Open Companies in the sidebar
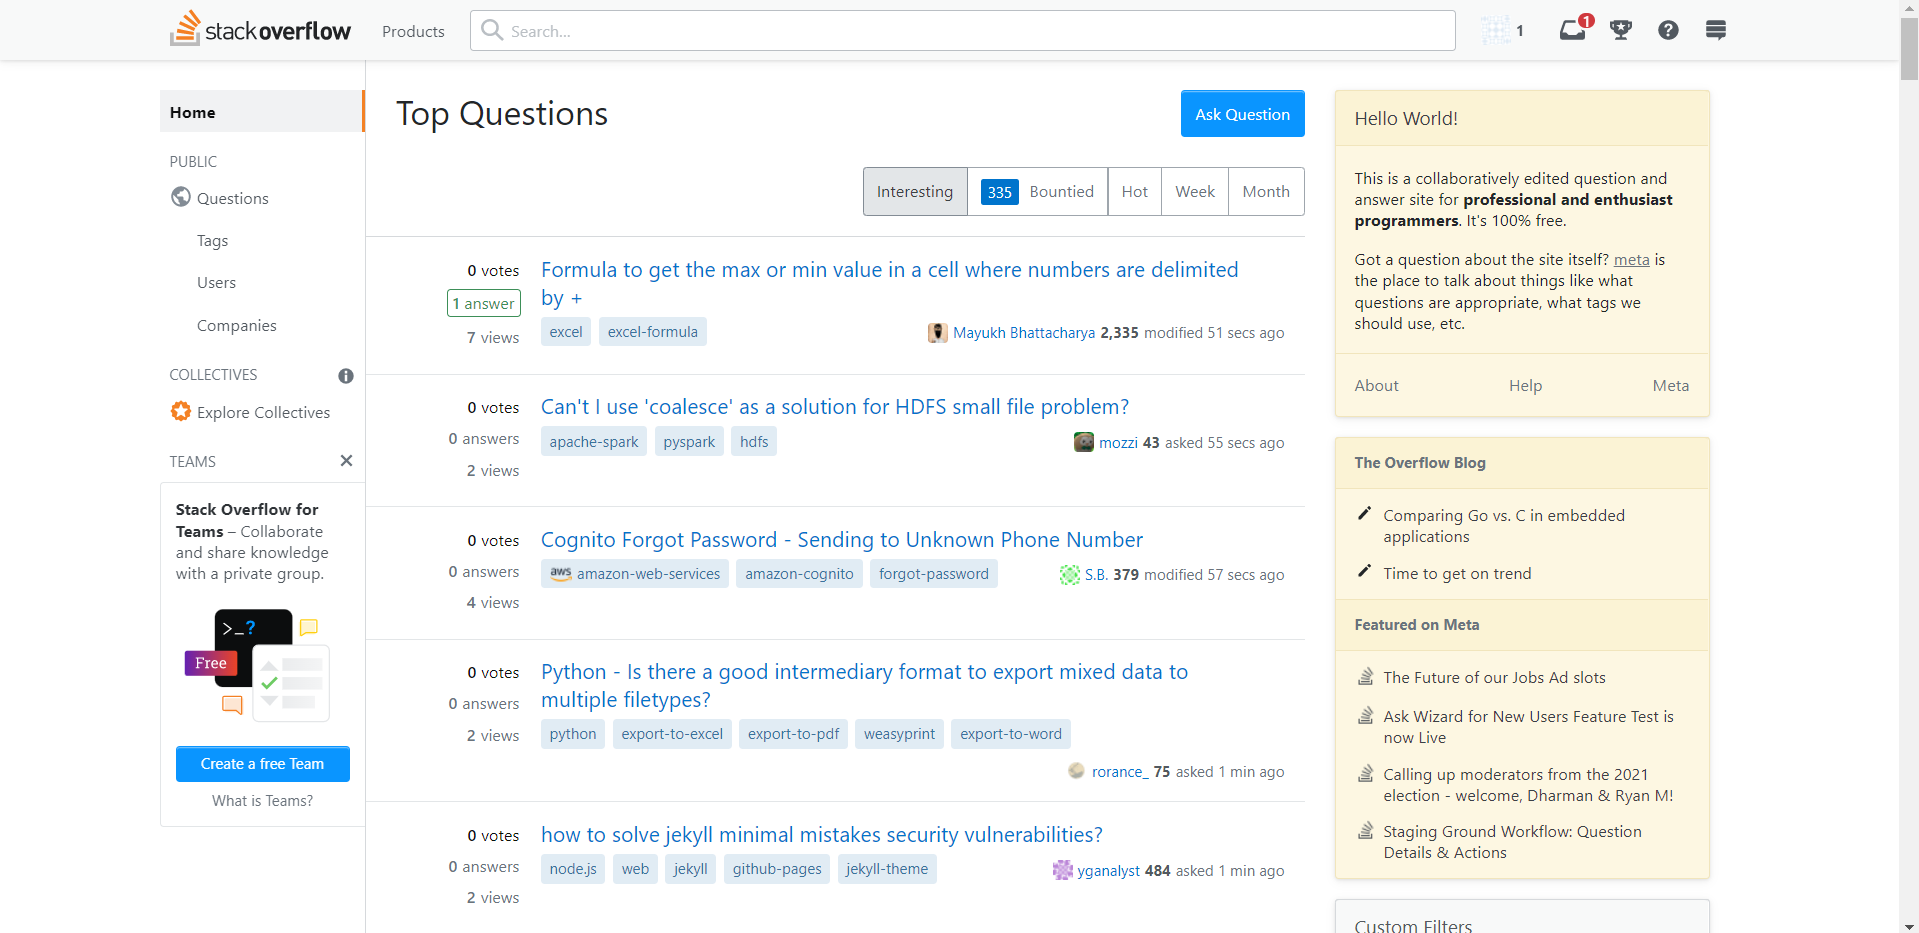Screen dimensions: 1919x933 click(236, 325)
